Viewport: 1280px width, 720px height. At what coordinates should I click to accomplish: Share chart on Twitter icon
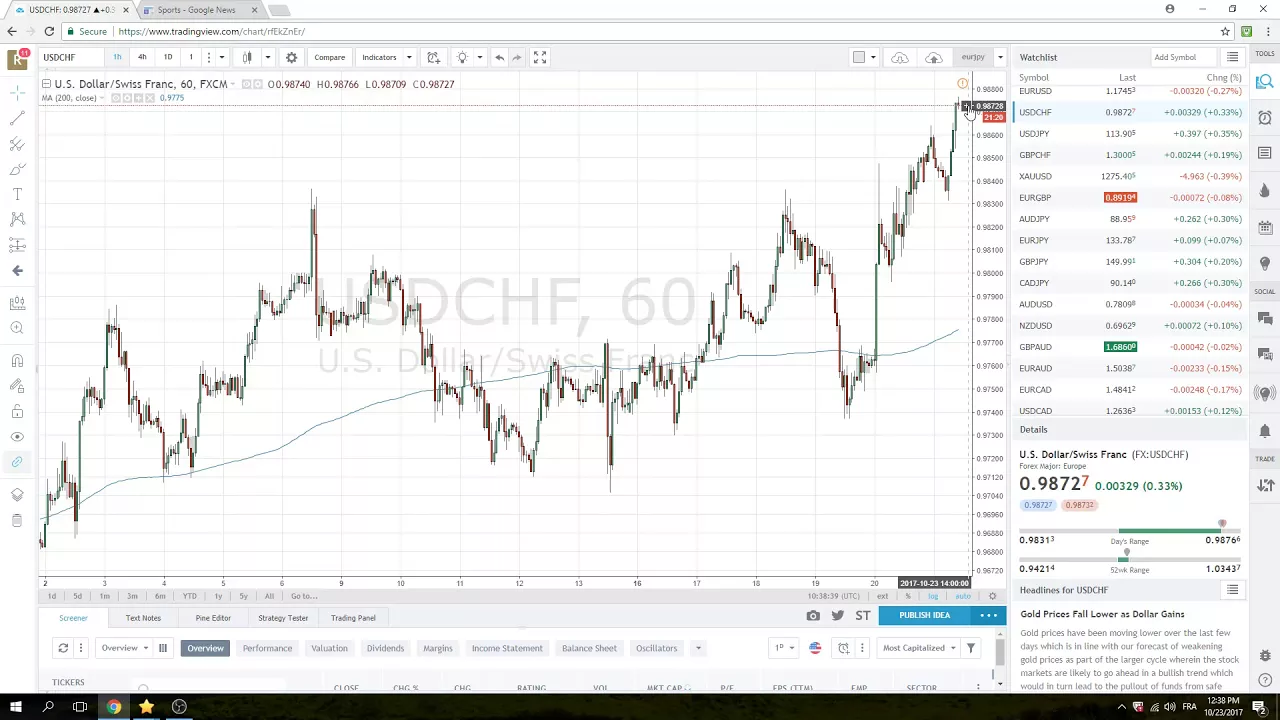pyautogui.click(x=838, y=615)
